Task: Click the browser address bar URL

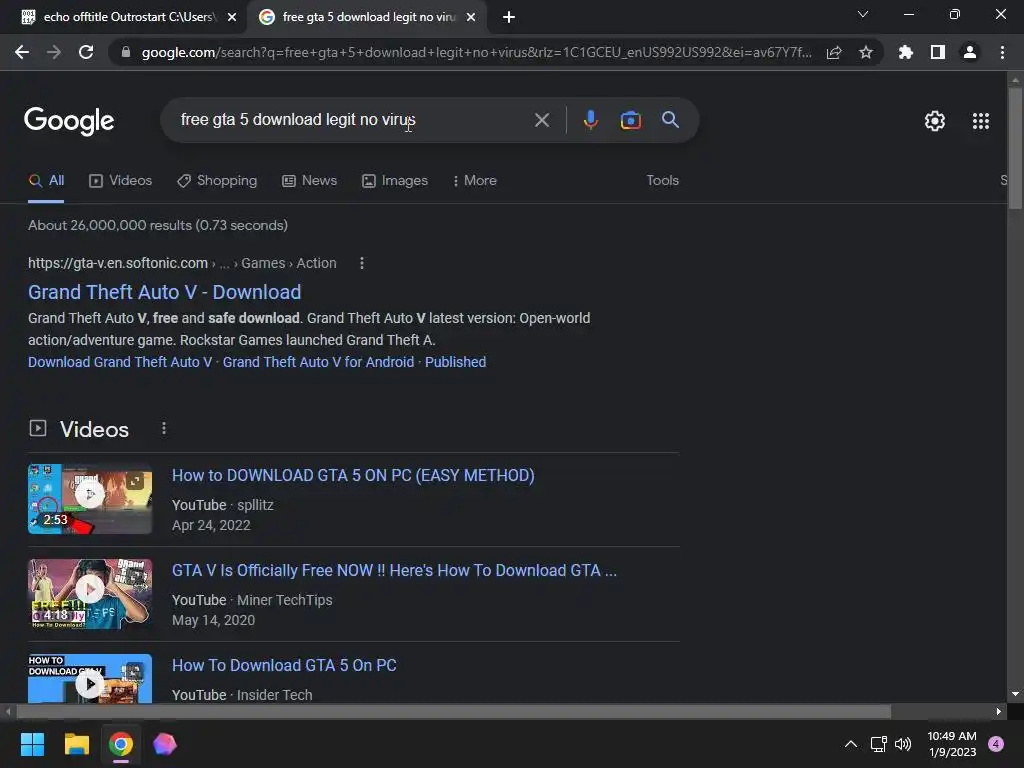Action: coord(476,52)
